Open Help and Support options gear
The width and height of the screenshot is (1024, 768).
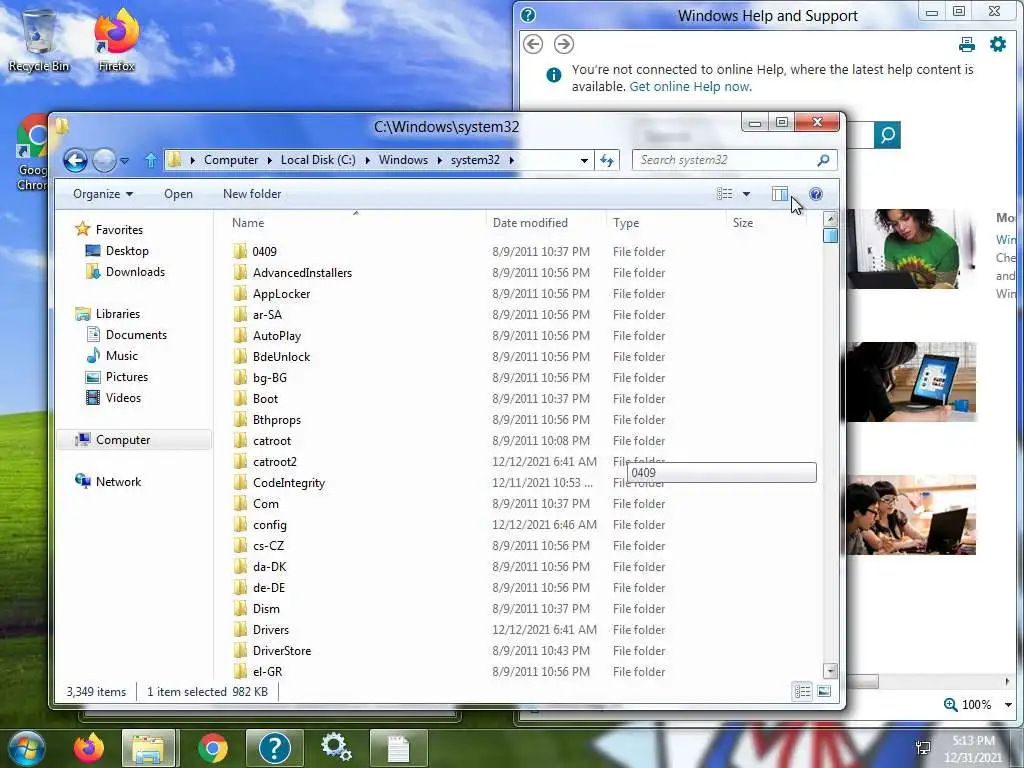[998, 44]
